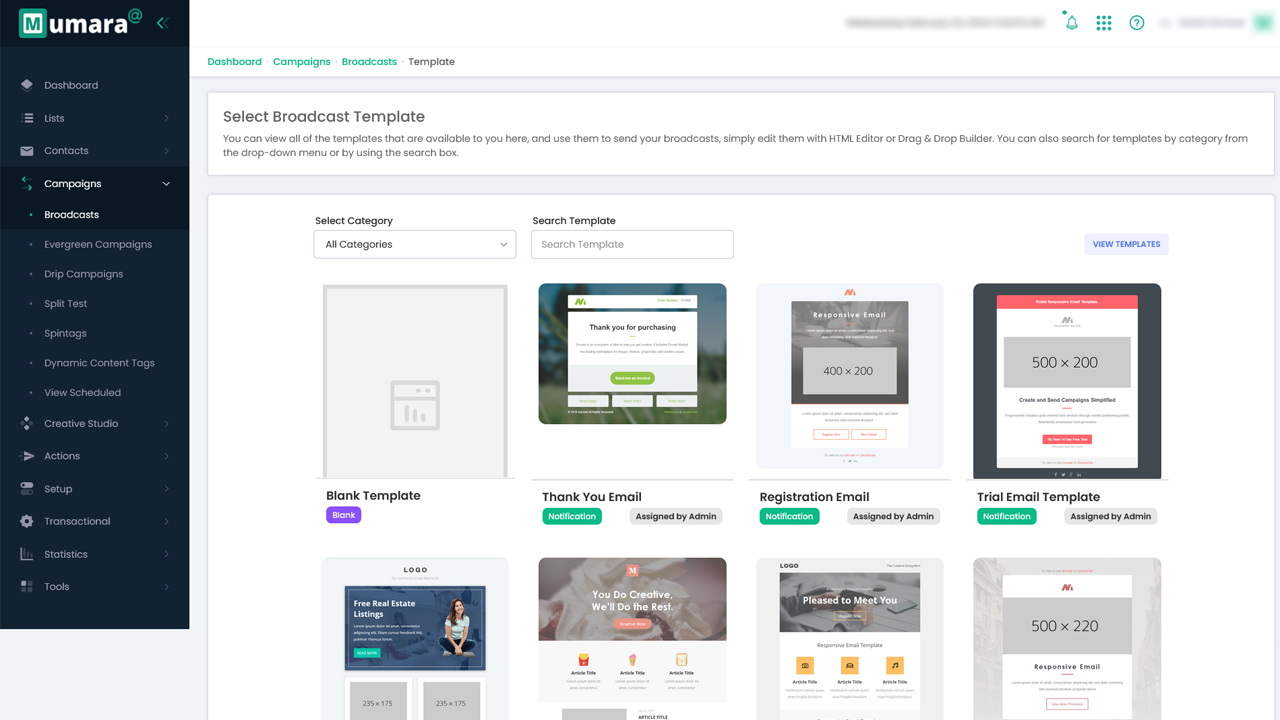Click "Assigned by Admin" under Trial Email Template
Viewport: 1280px width, 720px height.
point(1111,516)
